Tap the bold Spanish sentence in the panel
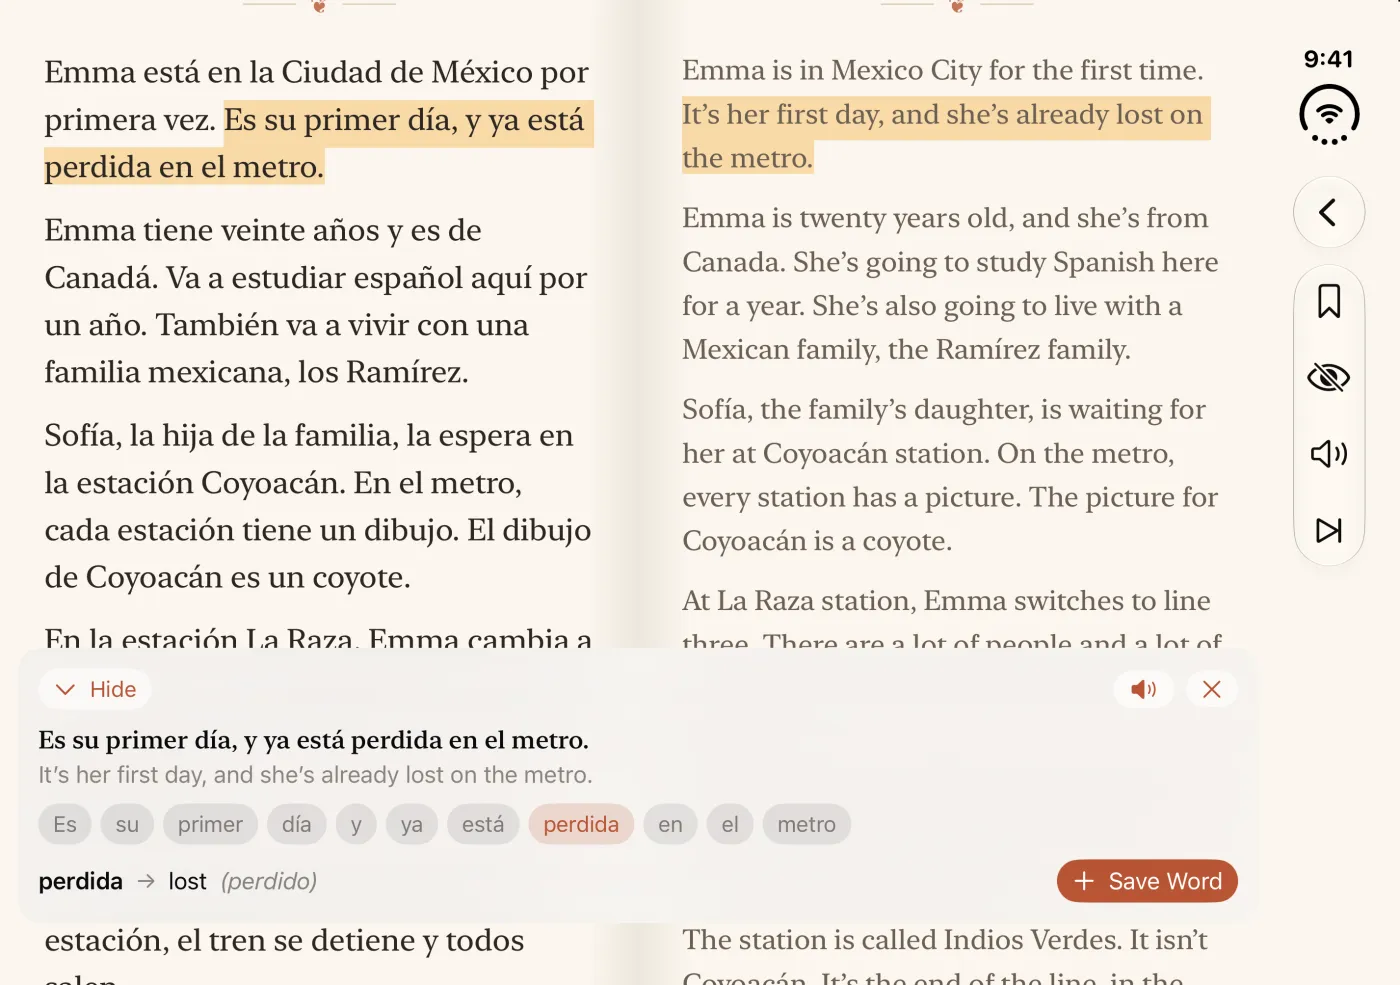This screenshot has height=985, width=1400. click(x=313, y=740)
